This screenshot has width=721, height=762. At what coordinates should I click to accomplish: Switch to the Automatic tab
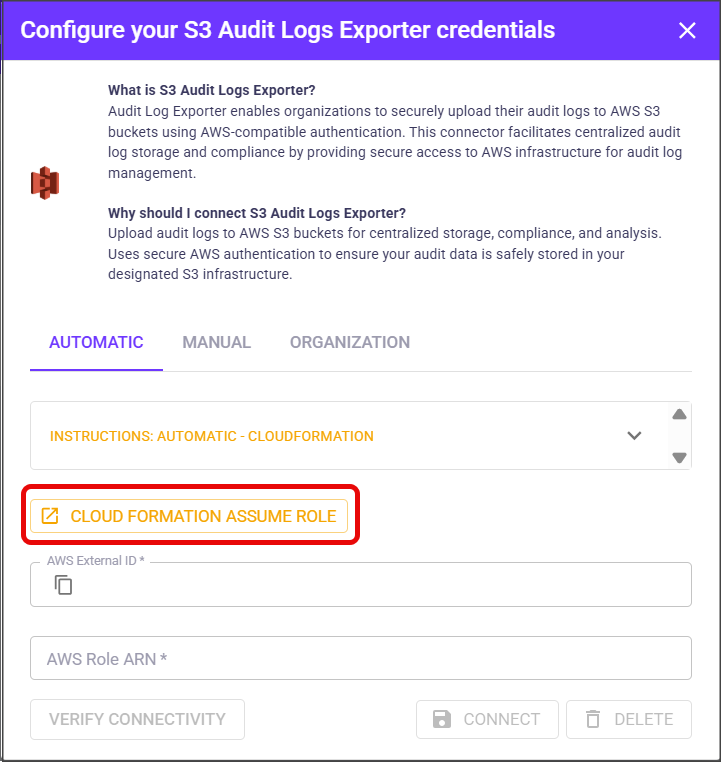click(96, 342)
